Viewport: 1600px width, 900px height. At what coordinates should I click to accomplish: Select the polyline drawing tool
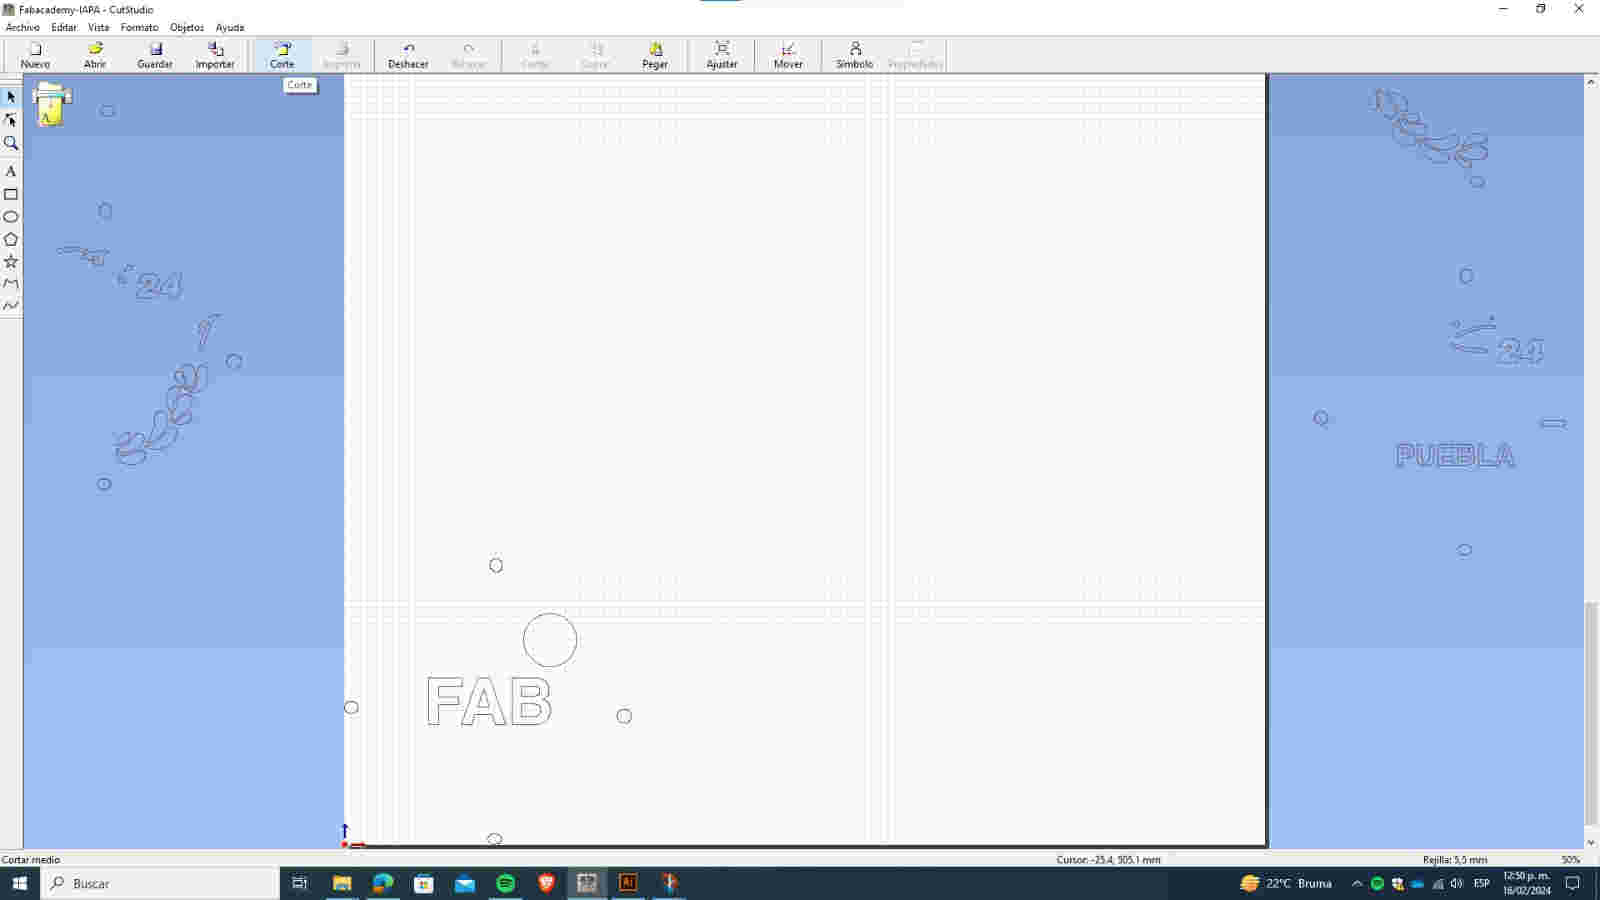pyautogui.click(x=11, y=283)
